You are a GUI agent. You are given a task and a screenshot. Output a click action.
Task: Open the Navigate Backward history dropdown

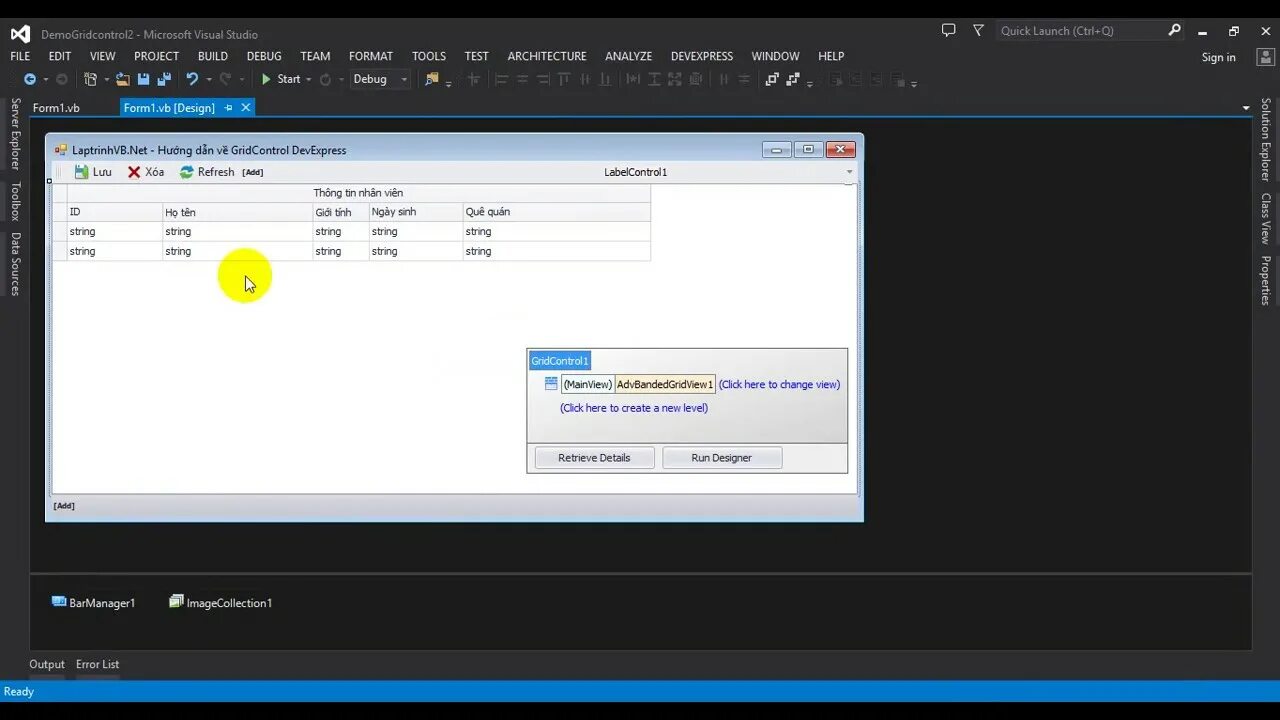[45, 80]
